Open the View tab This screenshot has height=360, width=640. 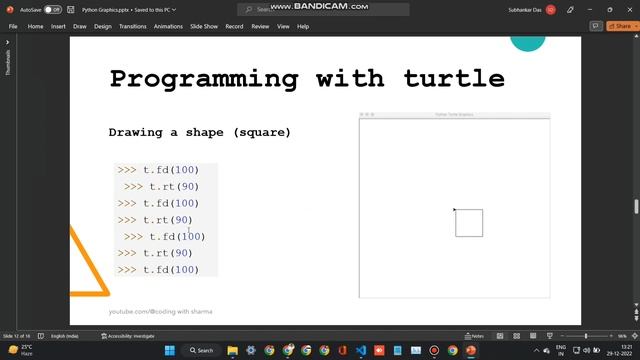[283, 27]
